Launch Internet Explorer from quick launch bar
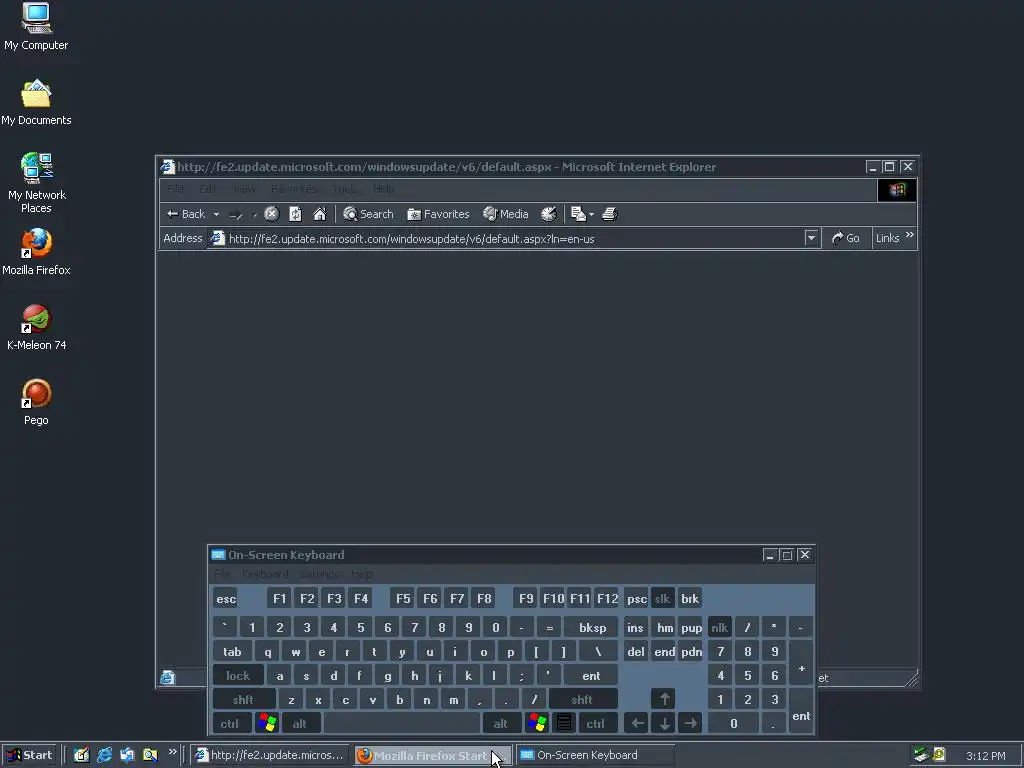This screenshot has height=768, width=1024. tap(104, 755)
